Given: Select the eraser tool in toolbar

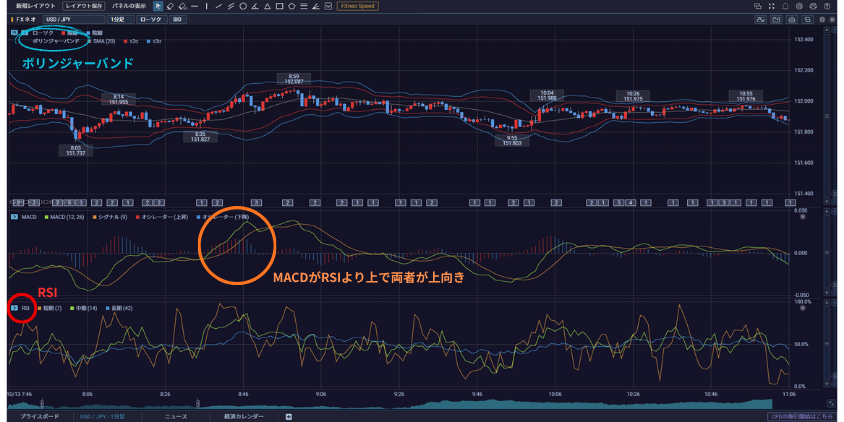Looking at the screenshot, I should pyautogui.click(x=170, y=6).
